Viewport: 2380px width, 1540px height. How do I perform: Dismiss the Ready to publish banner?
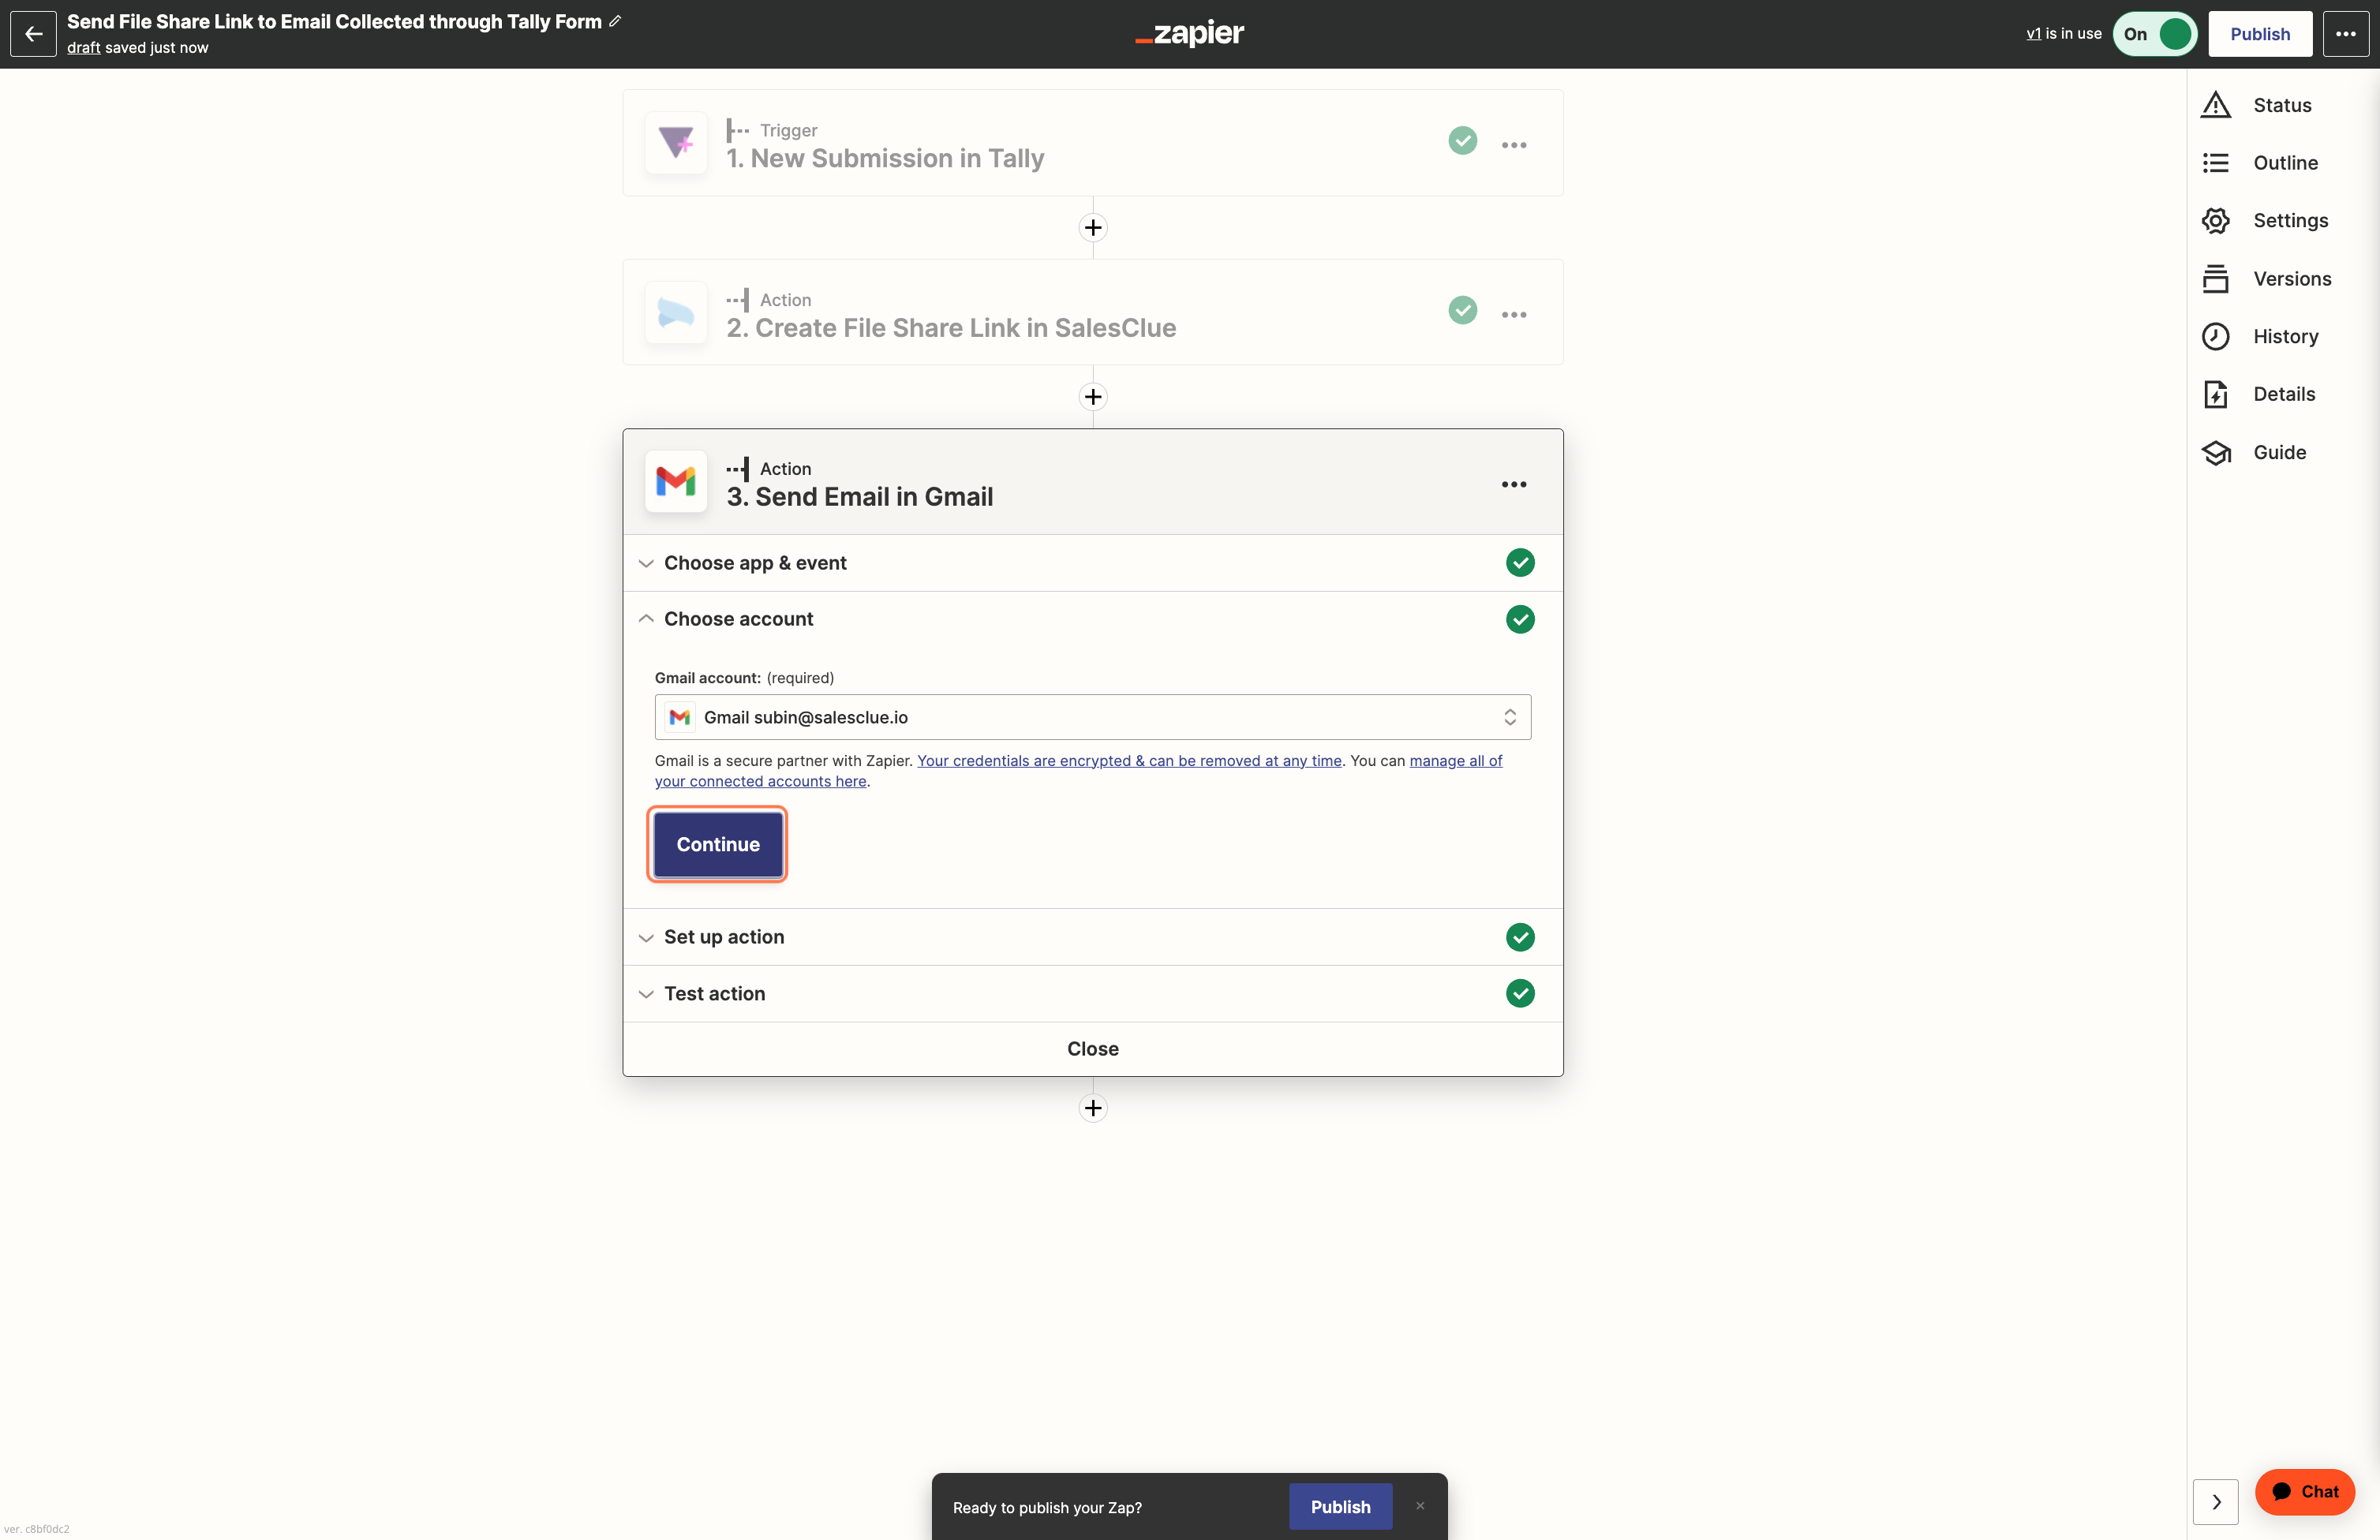[1420, 1506]
